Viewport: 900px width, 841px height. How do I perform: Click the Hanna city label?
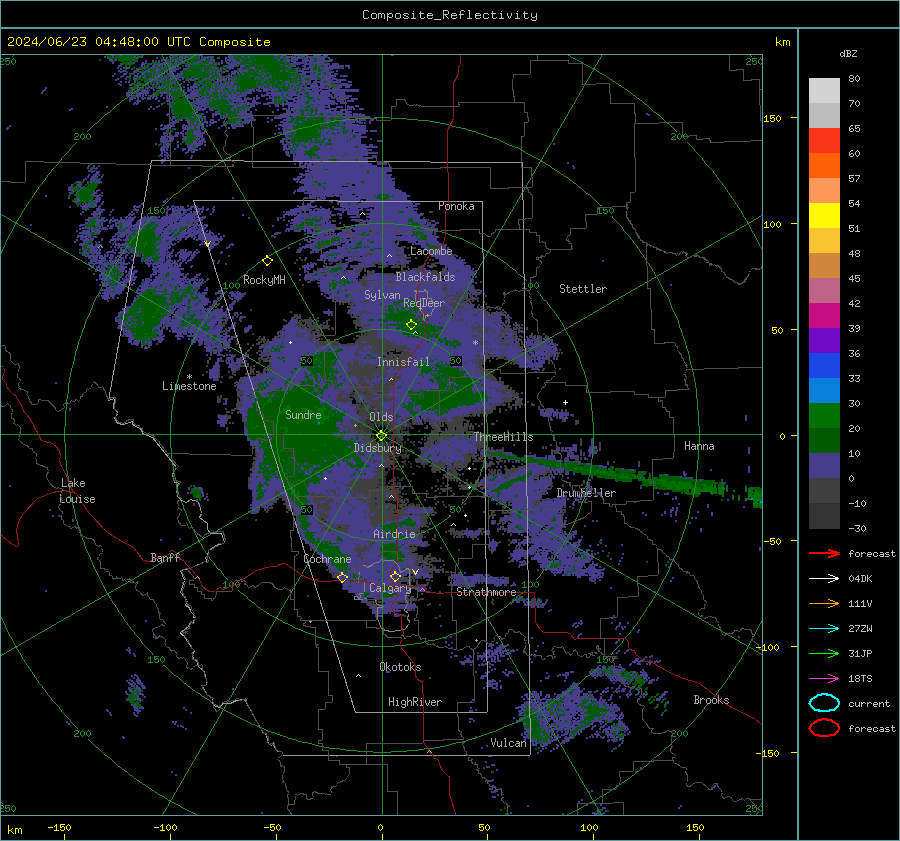point(699,446)
